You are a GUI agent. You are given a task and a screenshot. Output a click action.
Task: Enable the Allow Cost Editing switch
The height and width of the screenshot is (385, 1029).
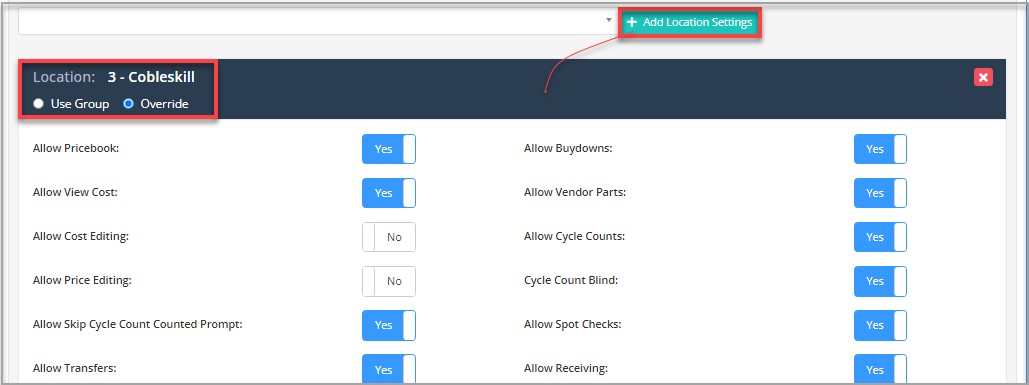point(388,237)
